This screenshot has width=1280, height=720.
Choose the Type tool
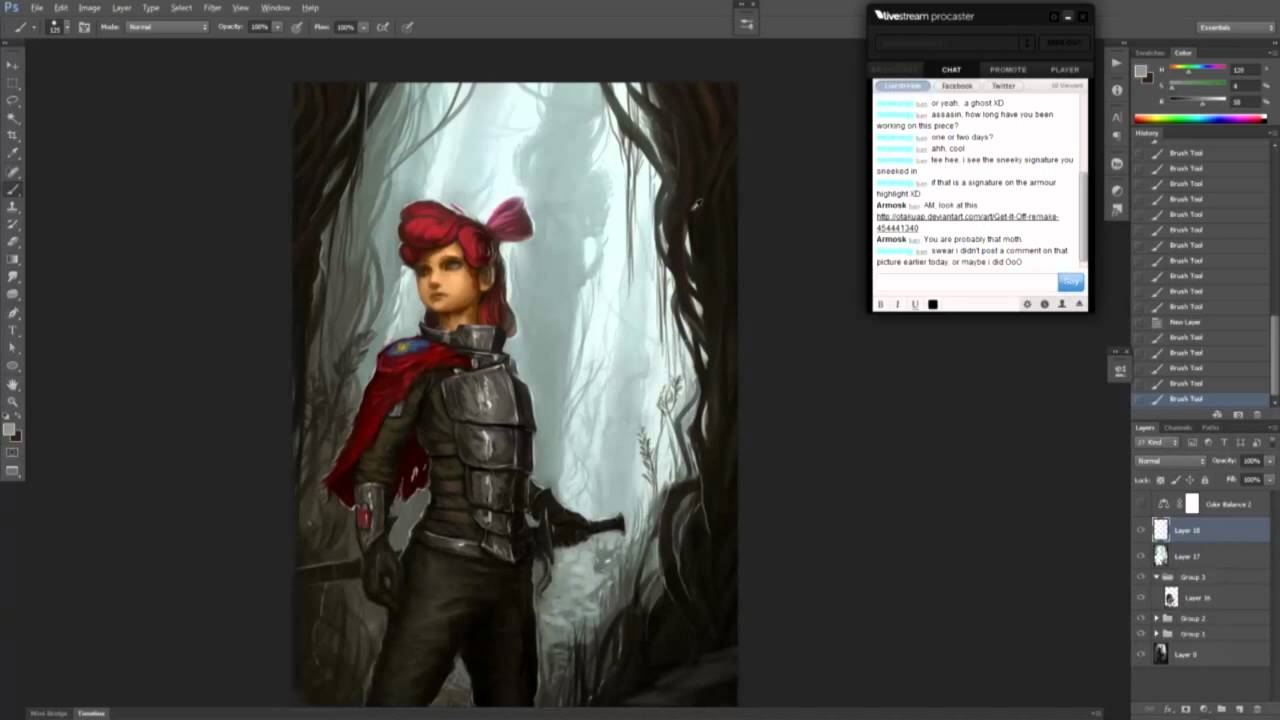(x=13, y=330)
